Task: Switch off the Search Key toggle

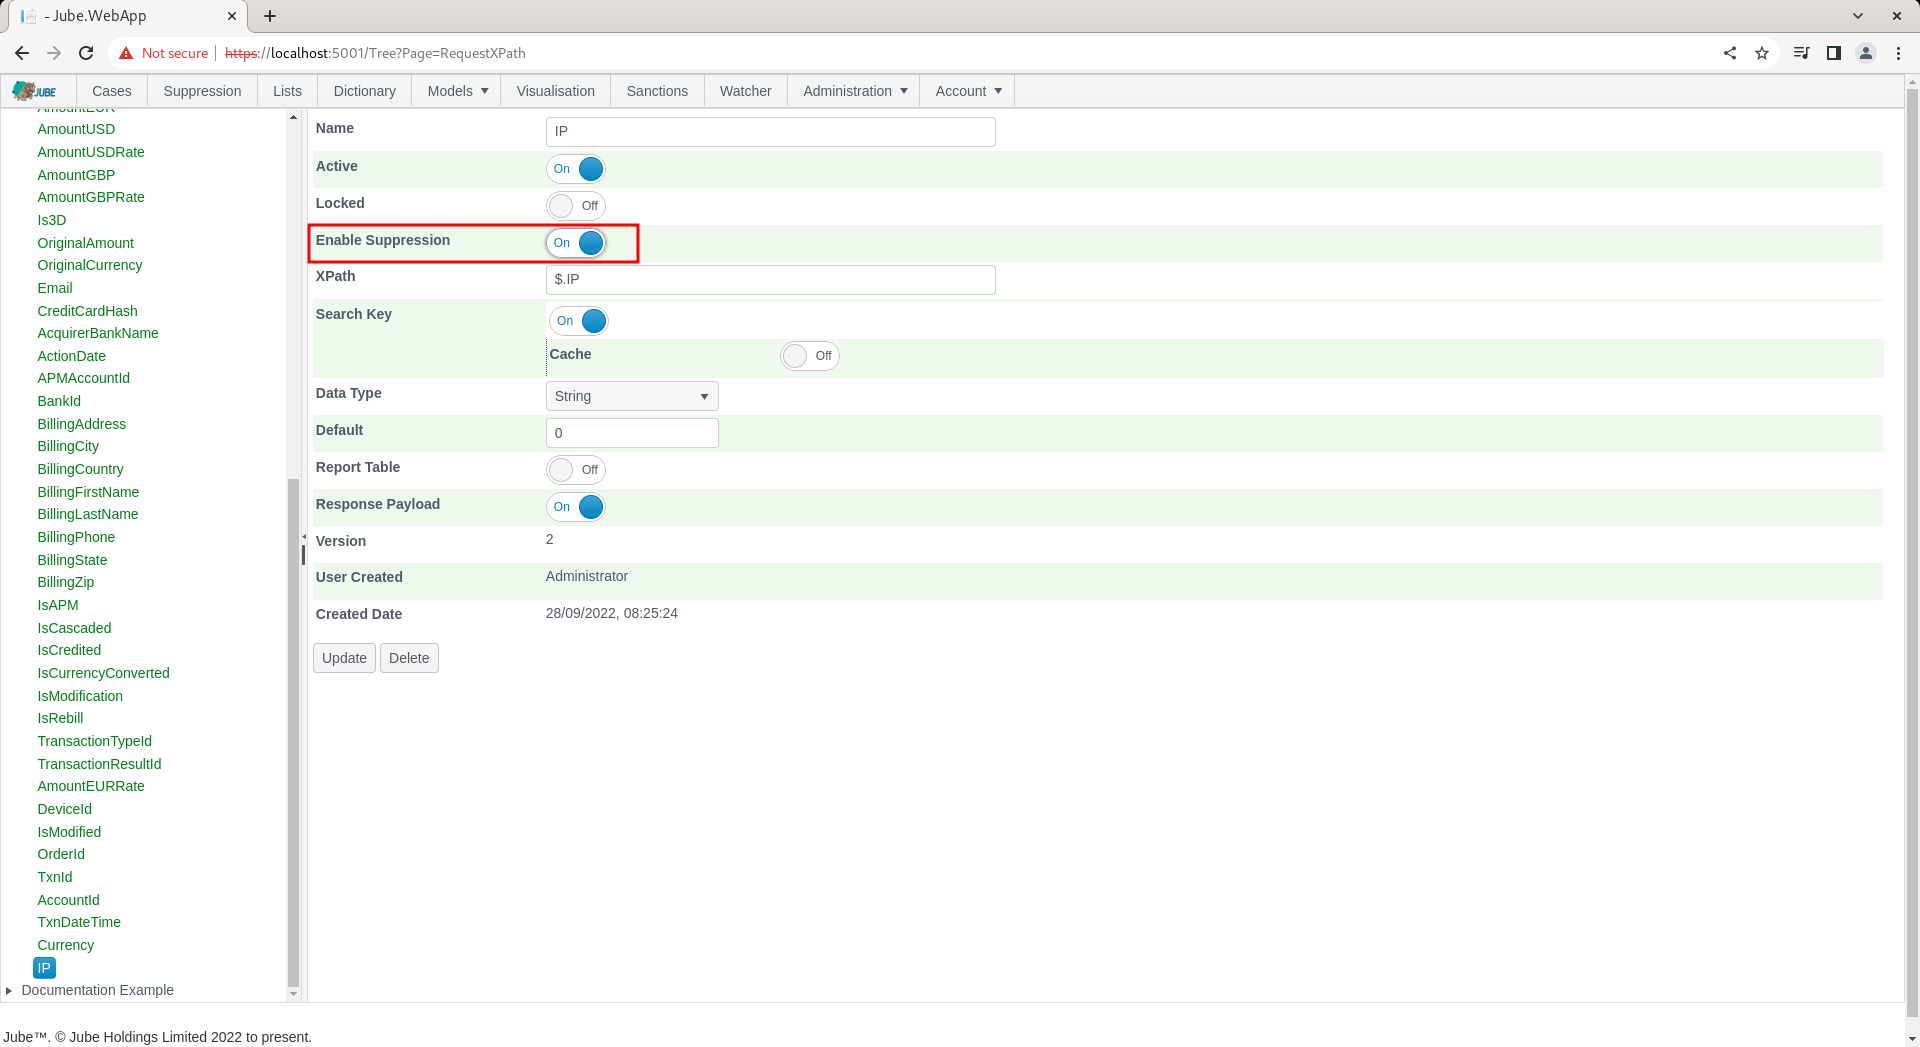Action: click(579, 321)
